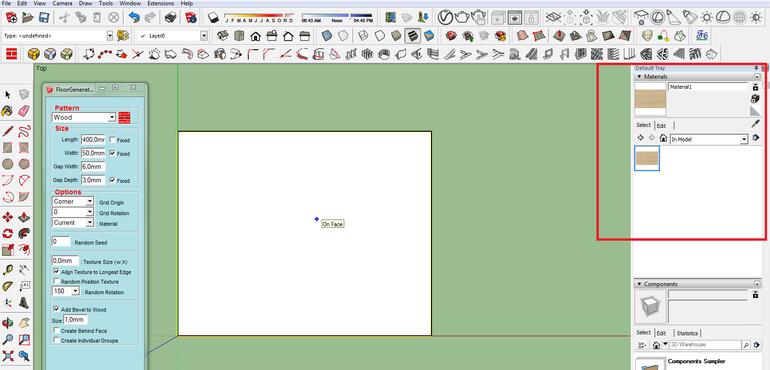
Task: Open the FloorGenerator red brick toolbar icon
Action: [x=11, y=54]
